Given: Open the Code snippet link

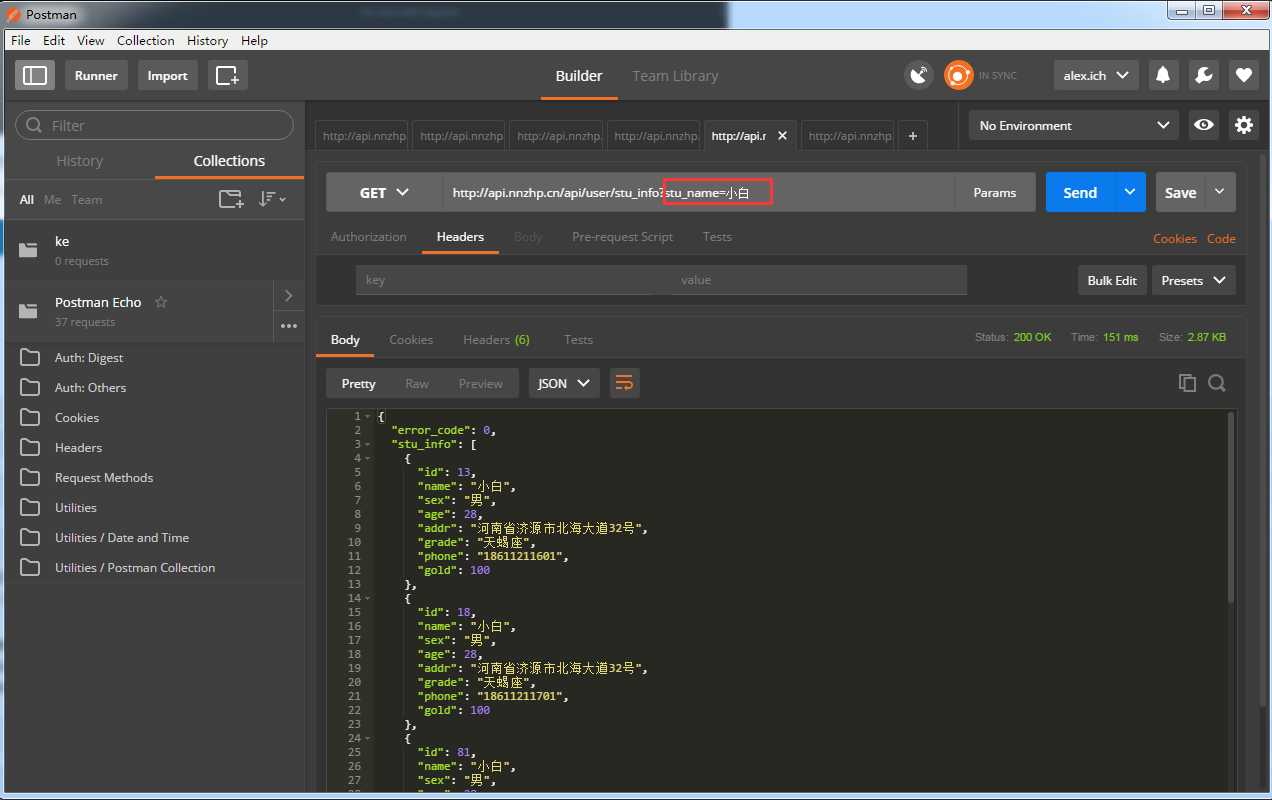Looking at the screenshot, I should [1221, 238].
